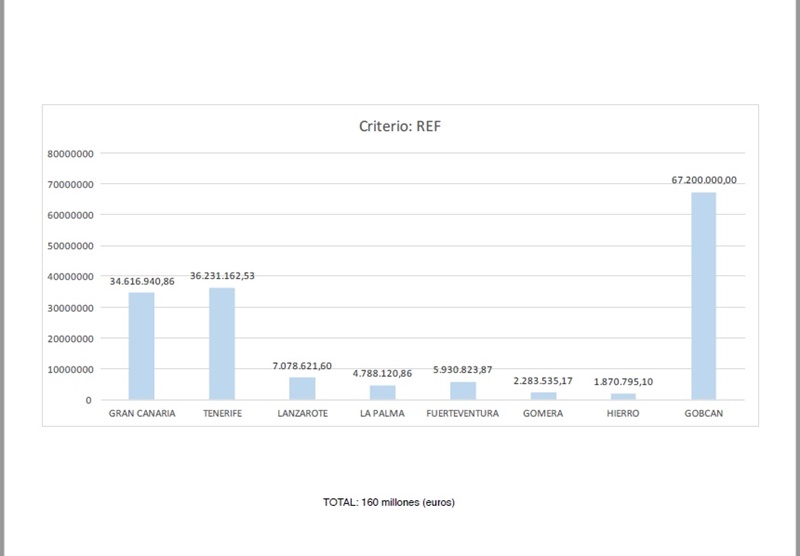Click the 40000000 y-axis value
800x556 pixels.
[x=71, y=277]
